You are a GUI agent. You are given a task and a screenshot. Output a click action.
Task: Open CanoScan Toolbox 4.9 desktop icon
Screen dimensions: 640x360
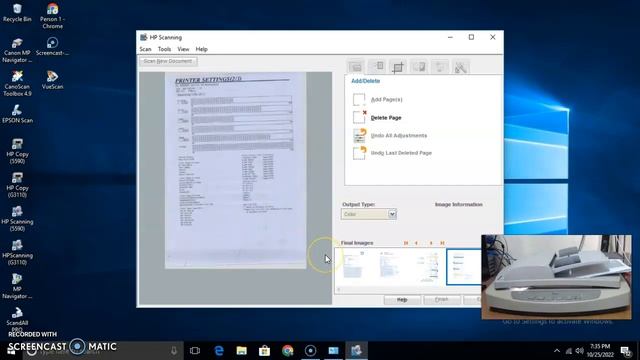[x=17, y=84]
